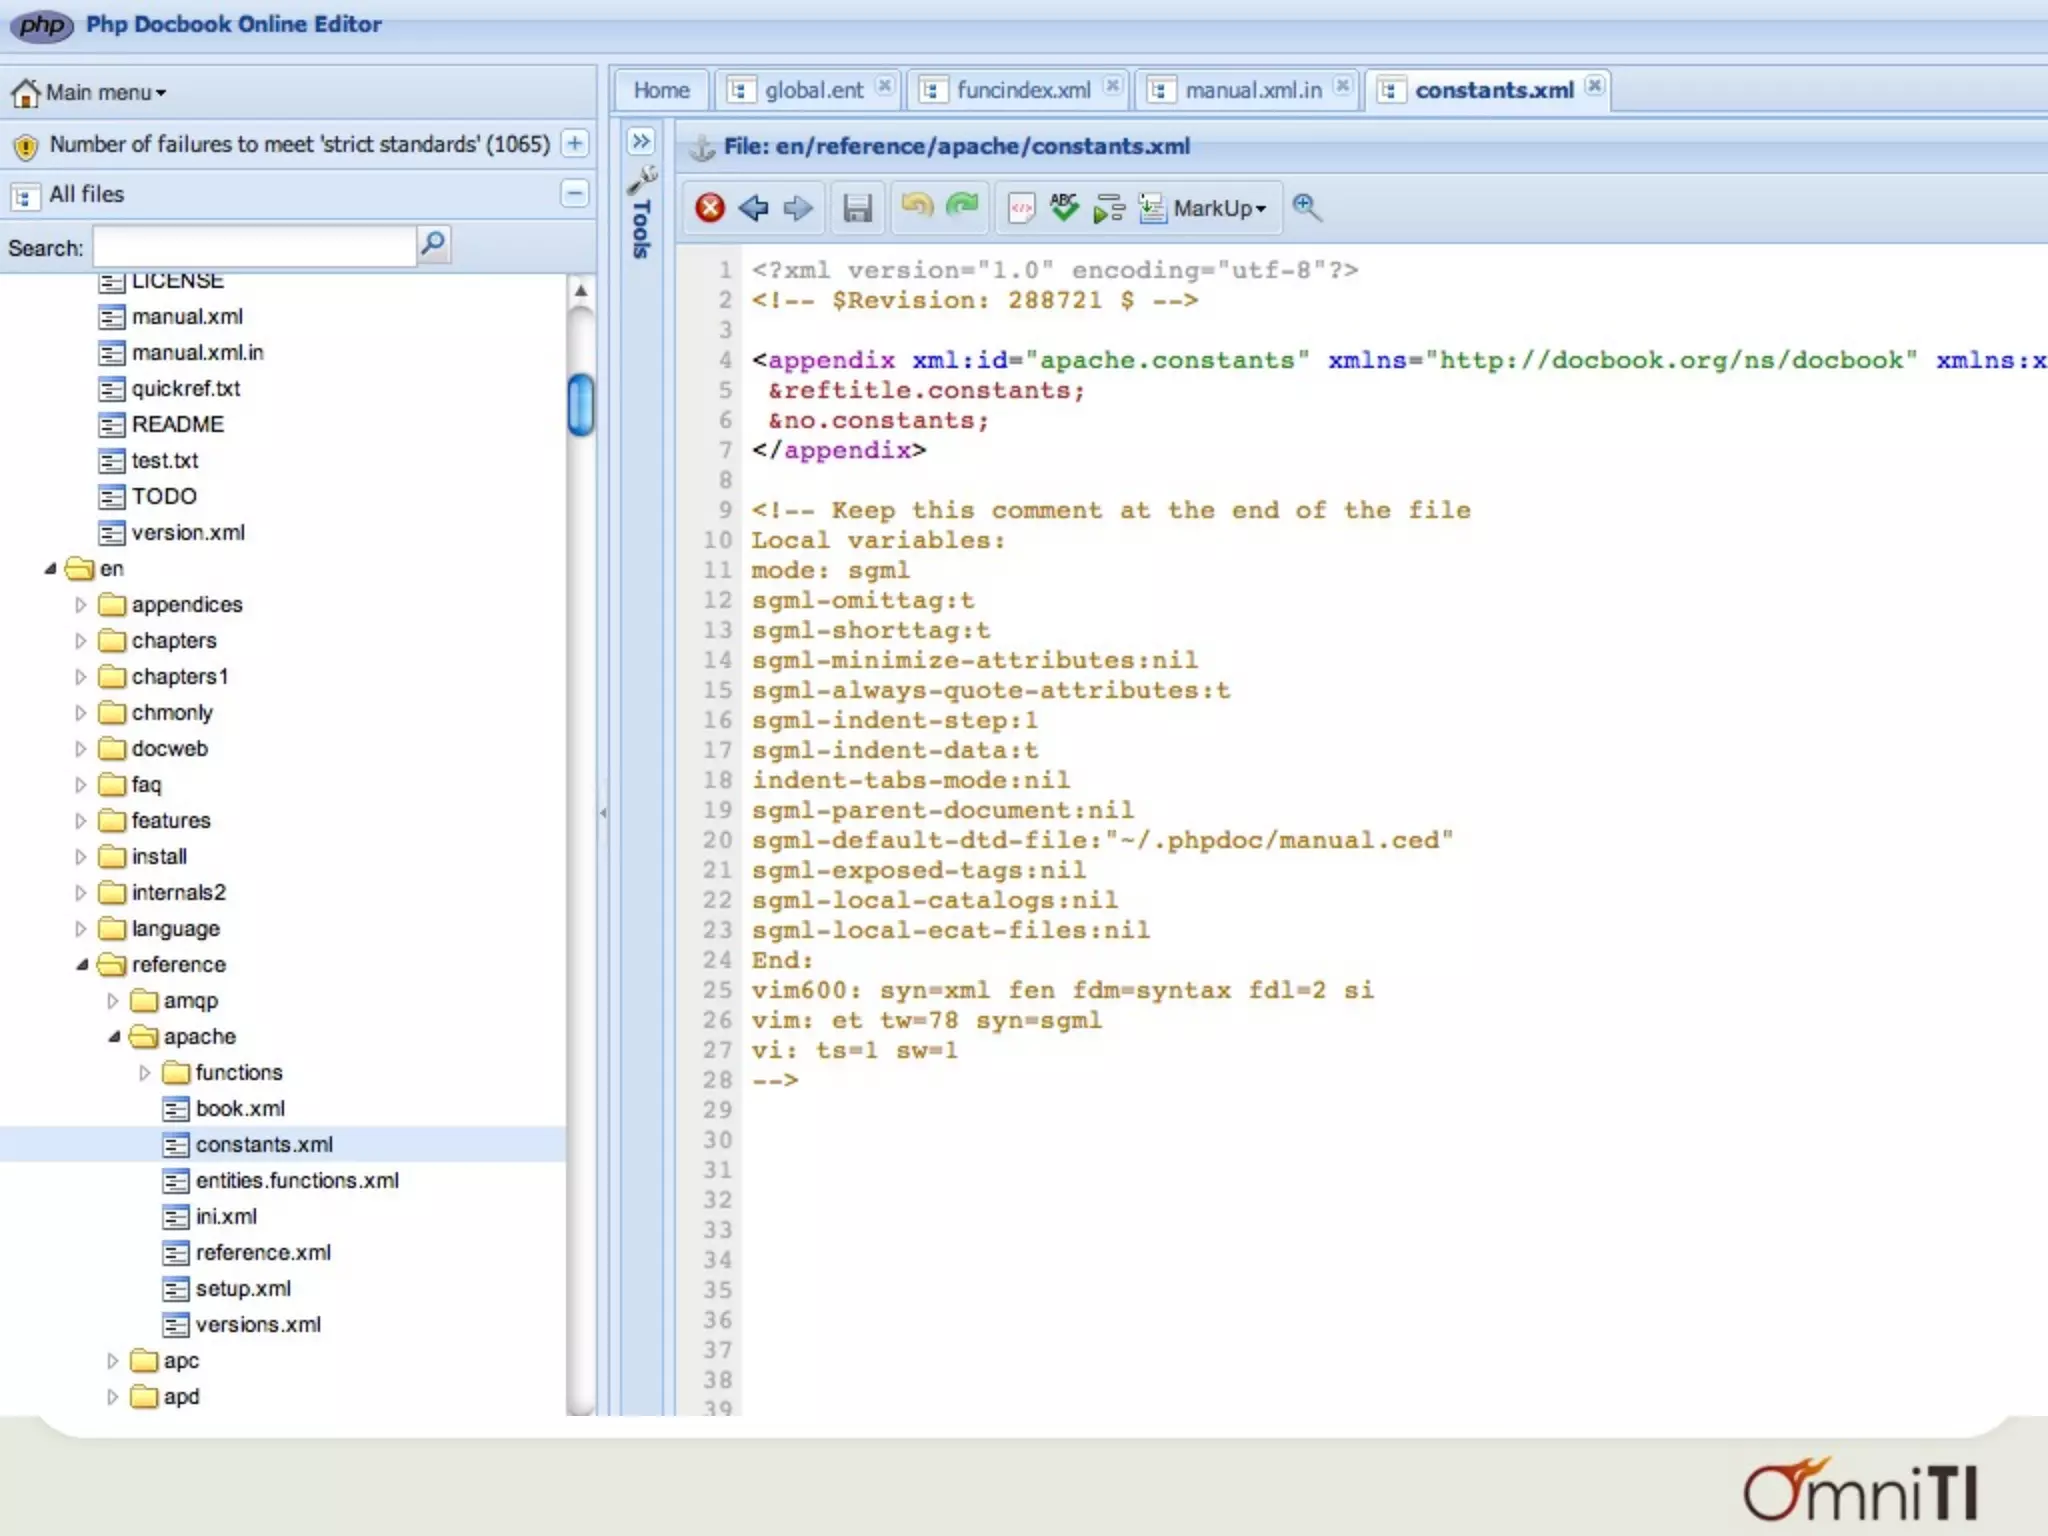Collapse the apache folder
This screenshot has height=1536, width=2048.
click(x=114, y=1037)
